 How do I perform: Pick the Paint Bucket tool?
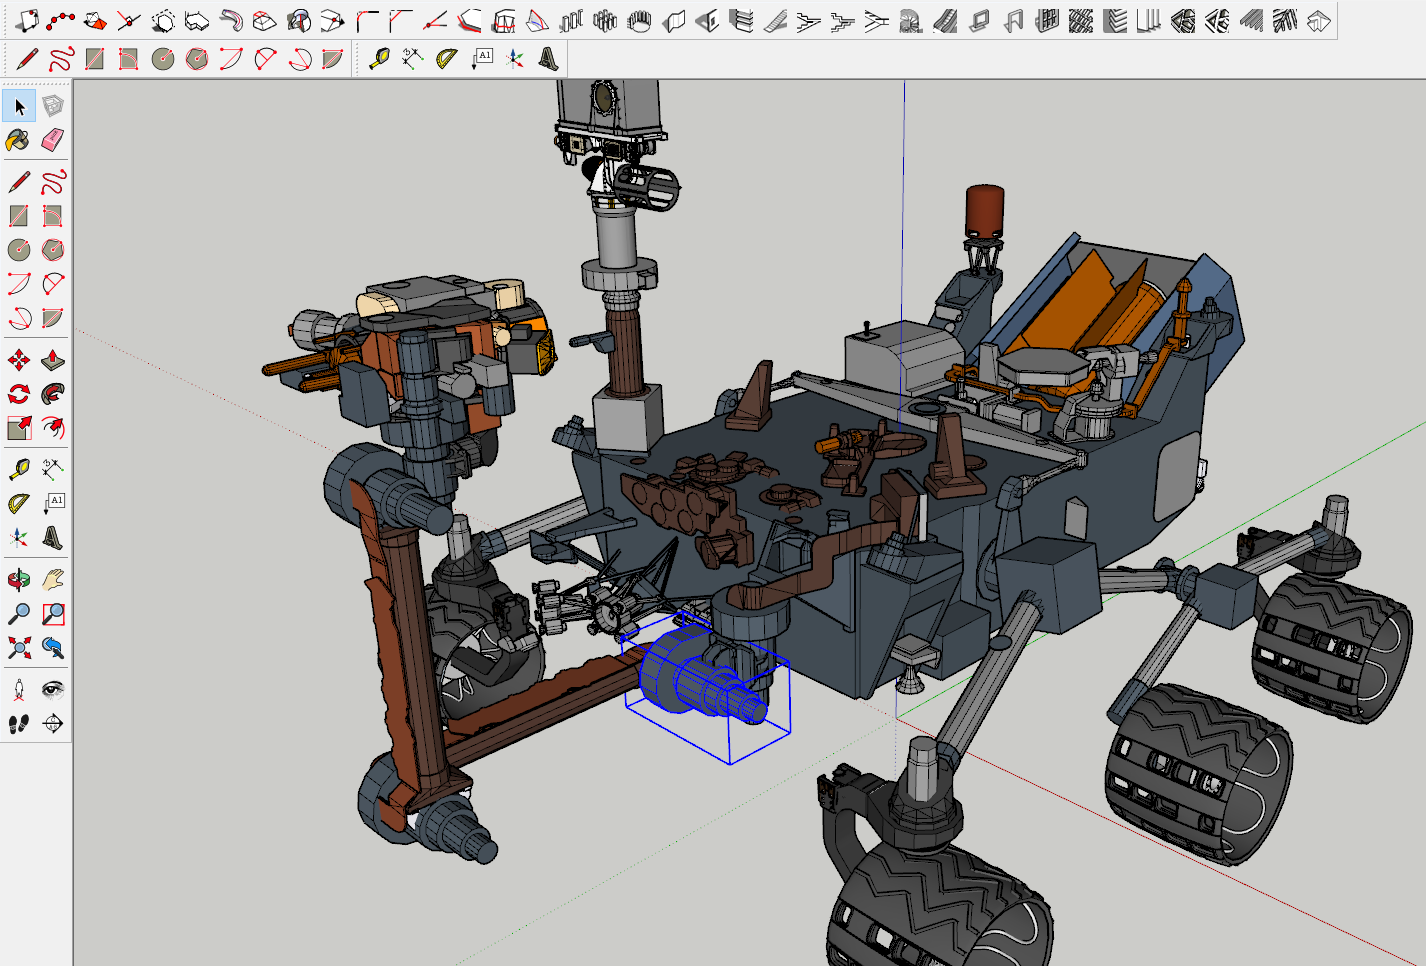[19, 140]
